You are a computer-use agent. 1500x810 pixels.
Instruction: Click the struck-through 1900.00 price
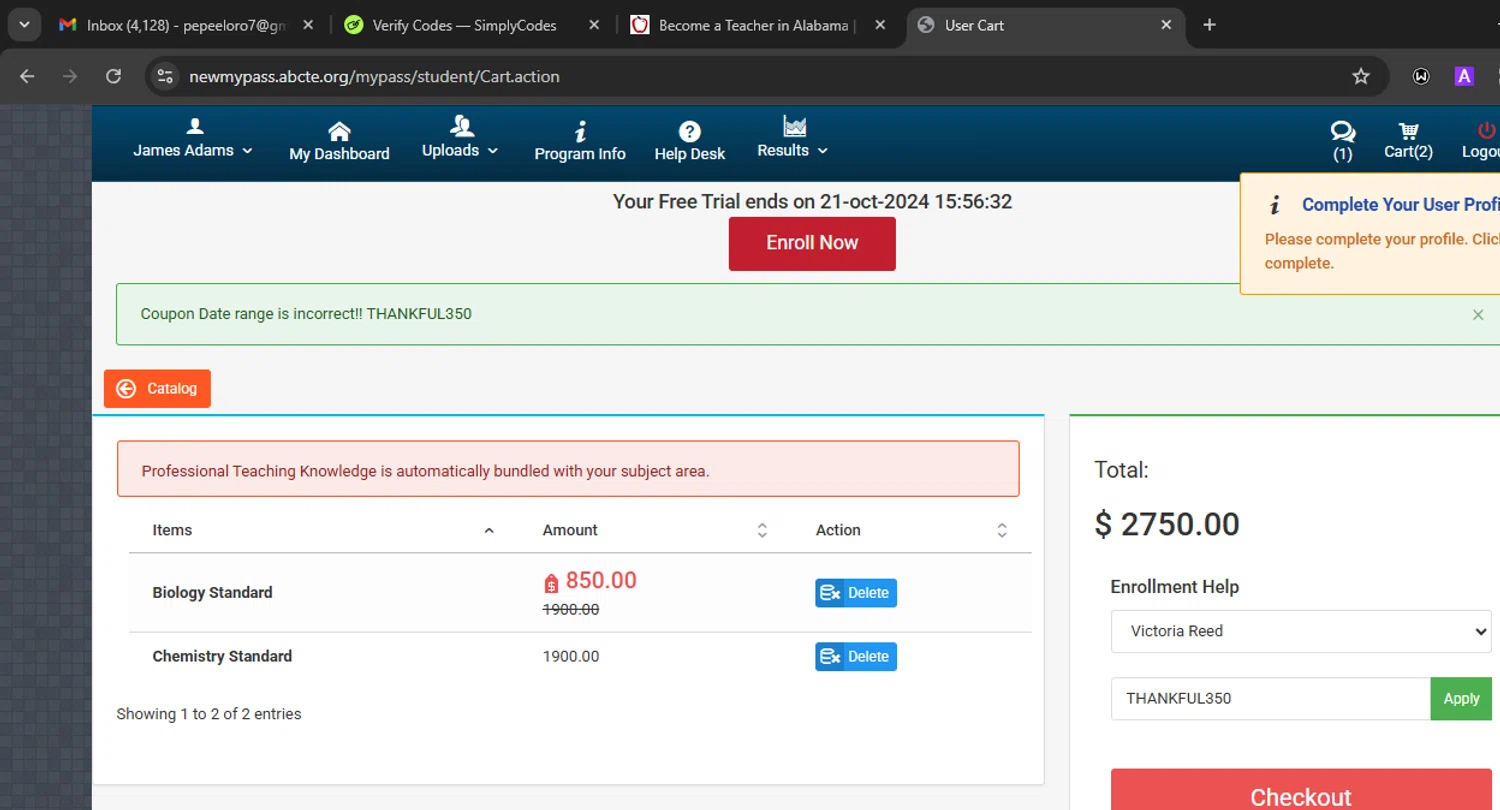(571, 609)
